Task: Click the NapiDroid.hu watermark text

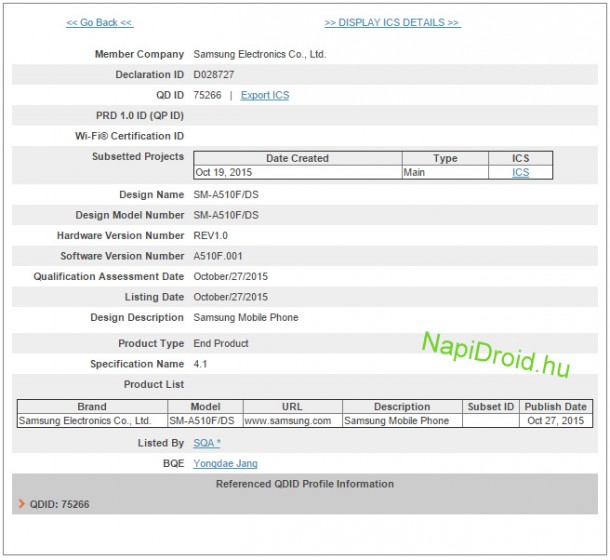Action: (495, 355)
